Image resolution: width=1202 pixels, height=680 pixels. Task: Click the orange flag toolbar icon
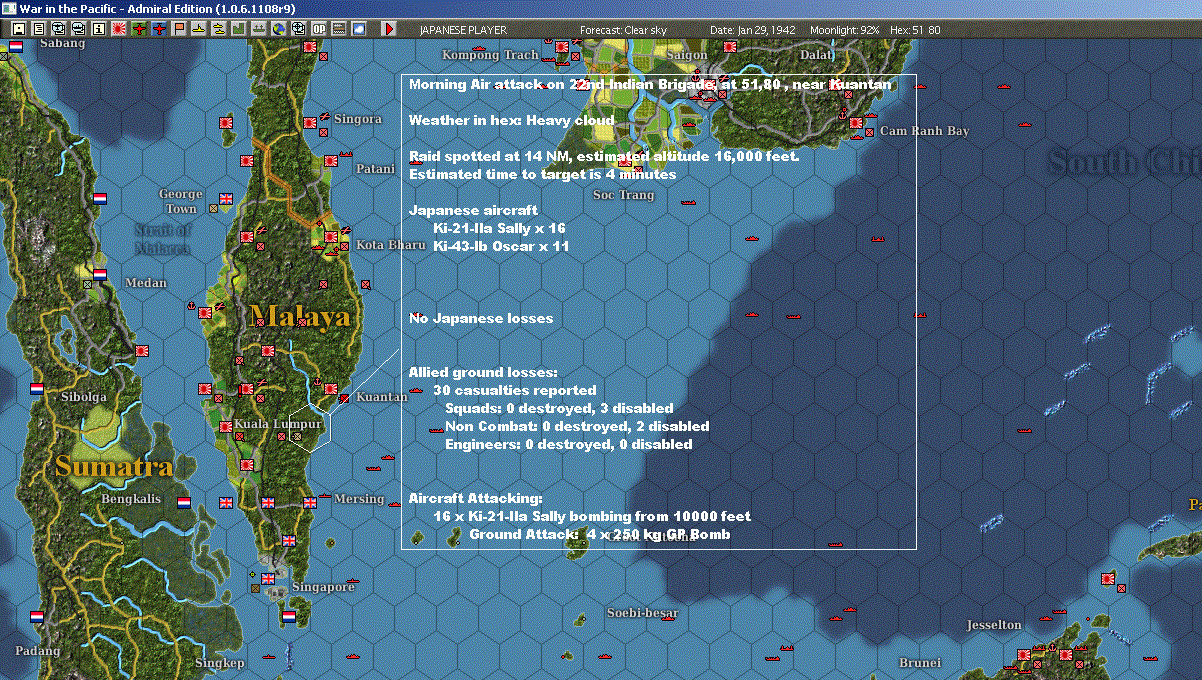(180, 29)
